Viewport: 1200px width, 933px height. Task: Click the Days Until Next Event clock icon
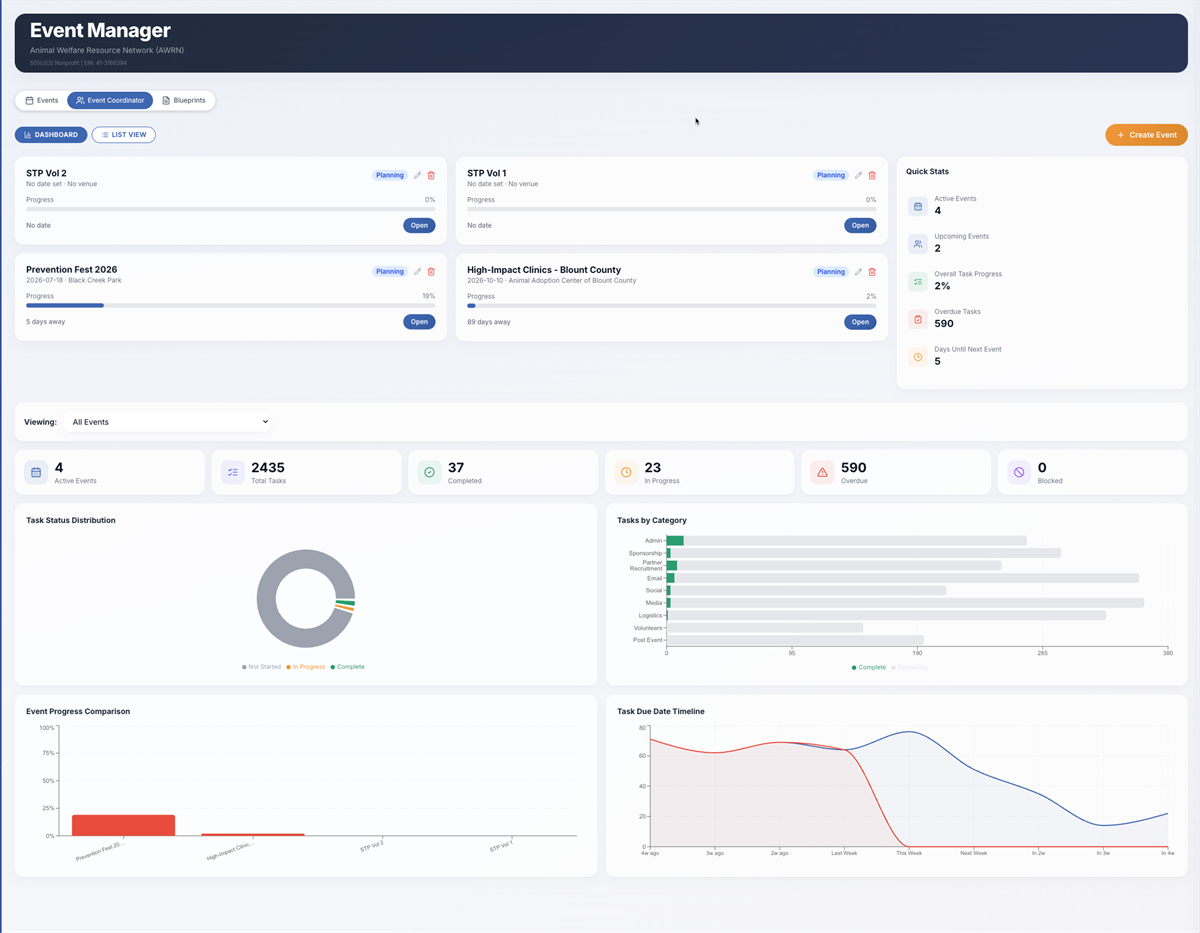(918, 357)
